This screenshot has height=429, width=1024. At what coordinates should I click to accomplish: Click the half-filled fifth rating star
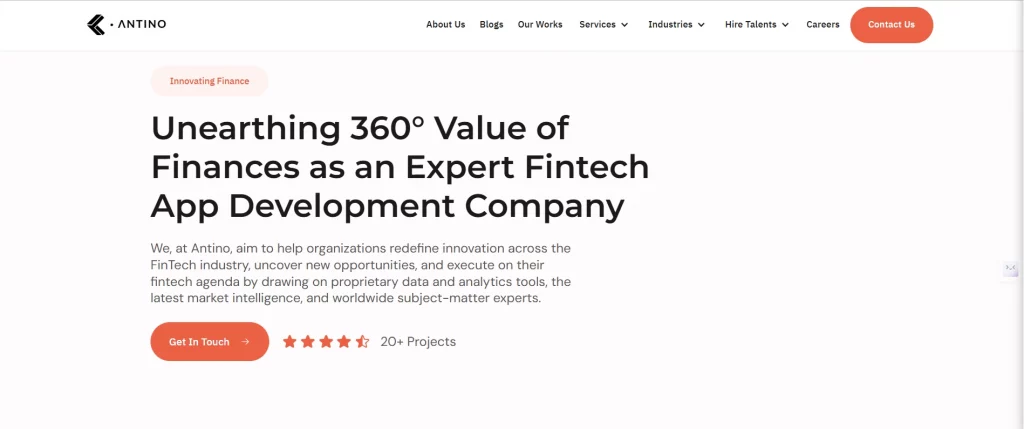[x=362, y=342]
